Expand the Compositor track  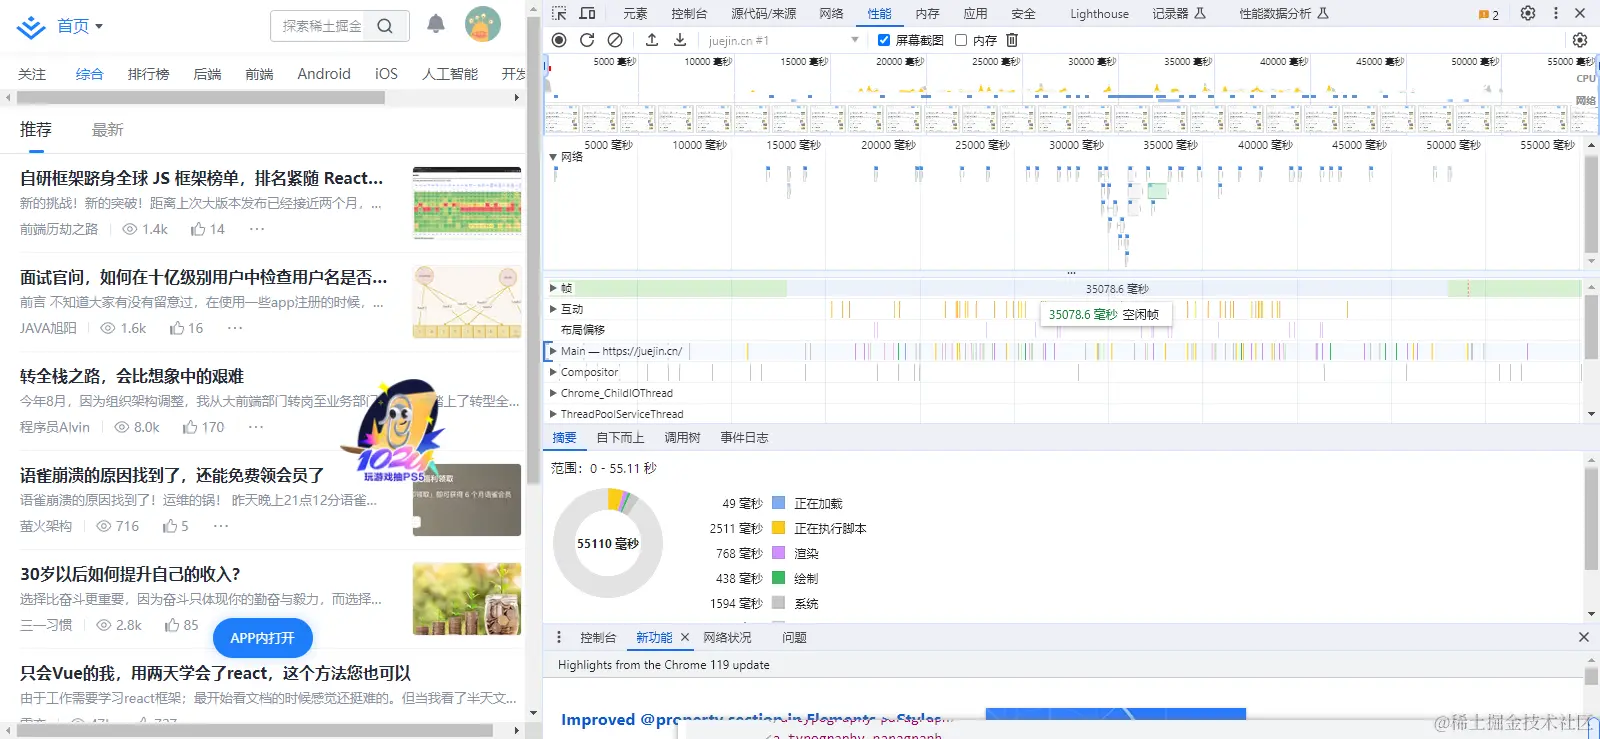(x=553, y=372)
